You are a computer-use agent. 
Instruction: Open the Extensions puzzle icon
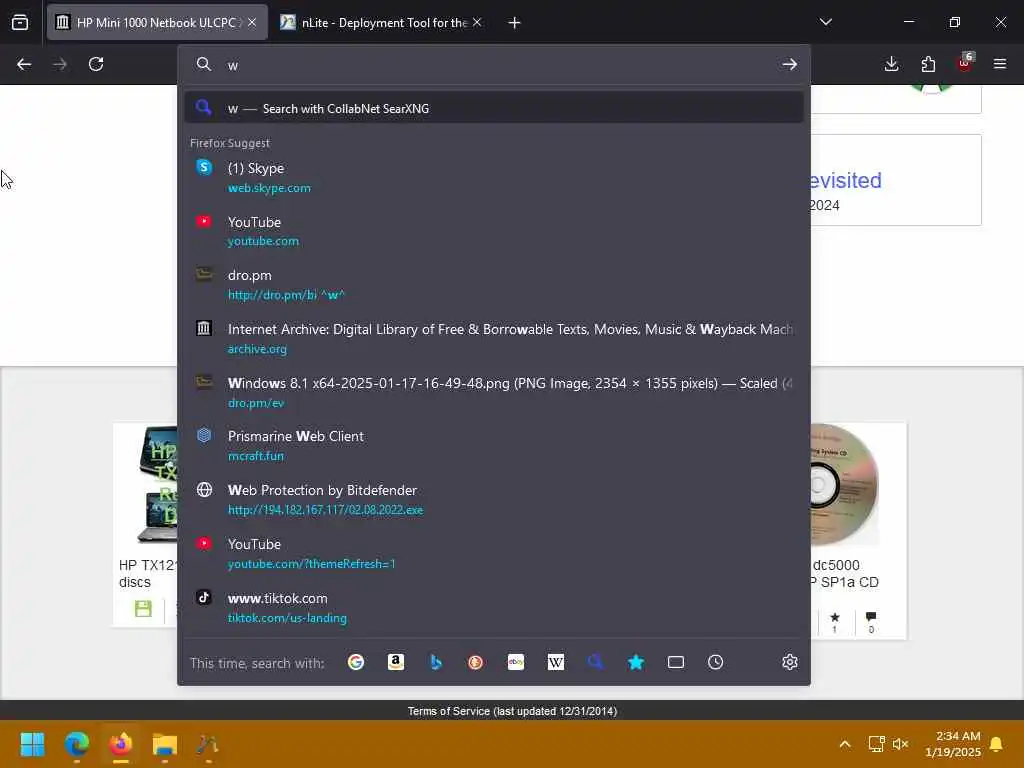928,64
